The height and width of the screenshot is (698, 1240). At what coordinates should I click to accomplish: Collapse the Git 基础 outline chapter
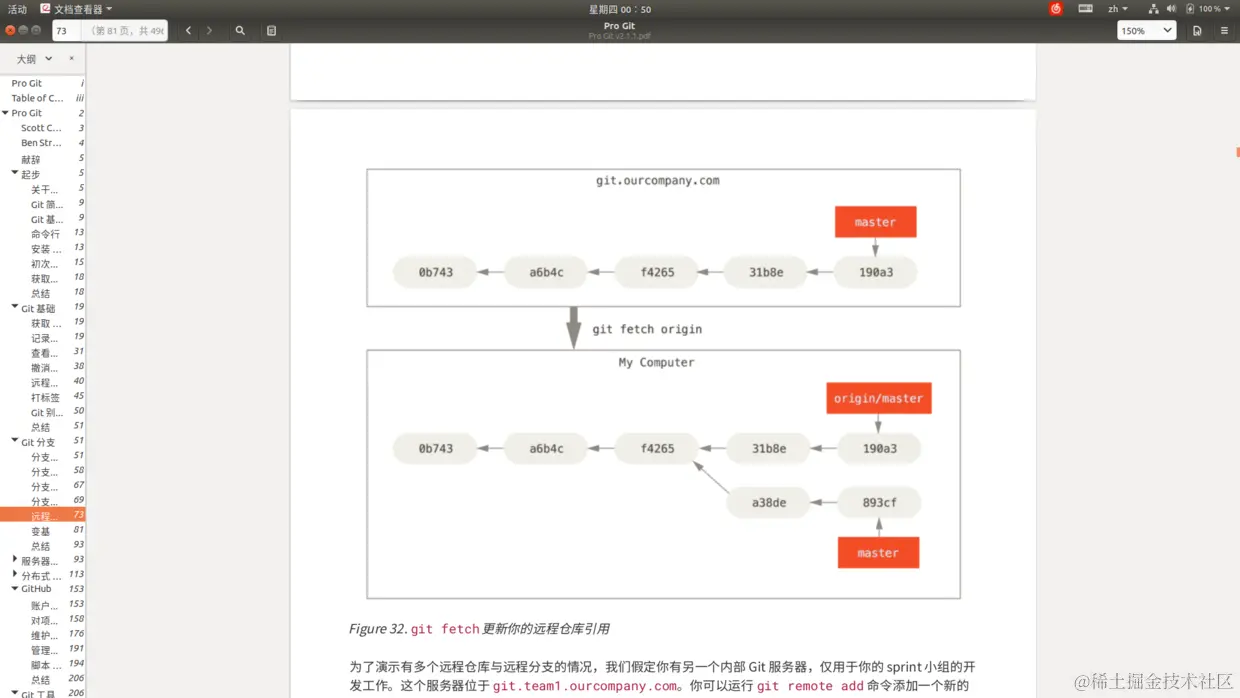[15, 307]
